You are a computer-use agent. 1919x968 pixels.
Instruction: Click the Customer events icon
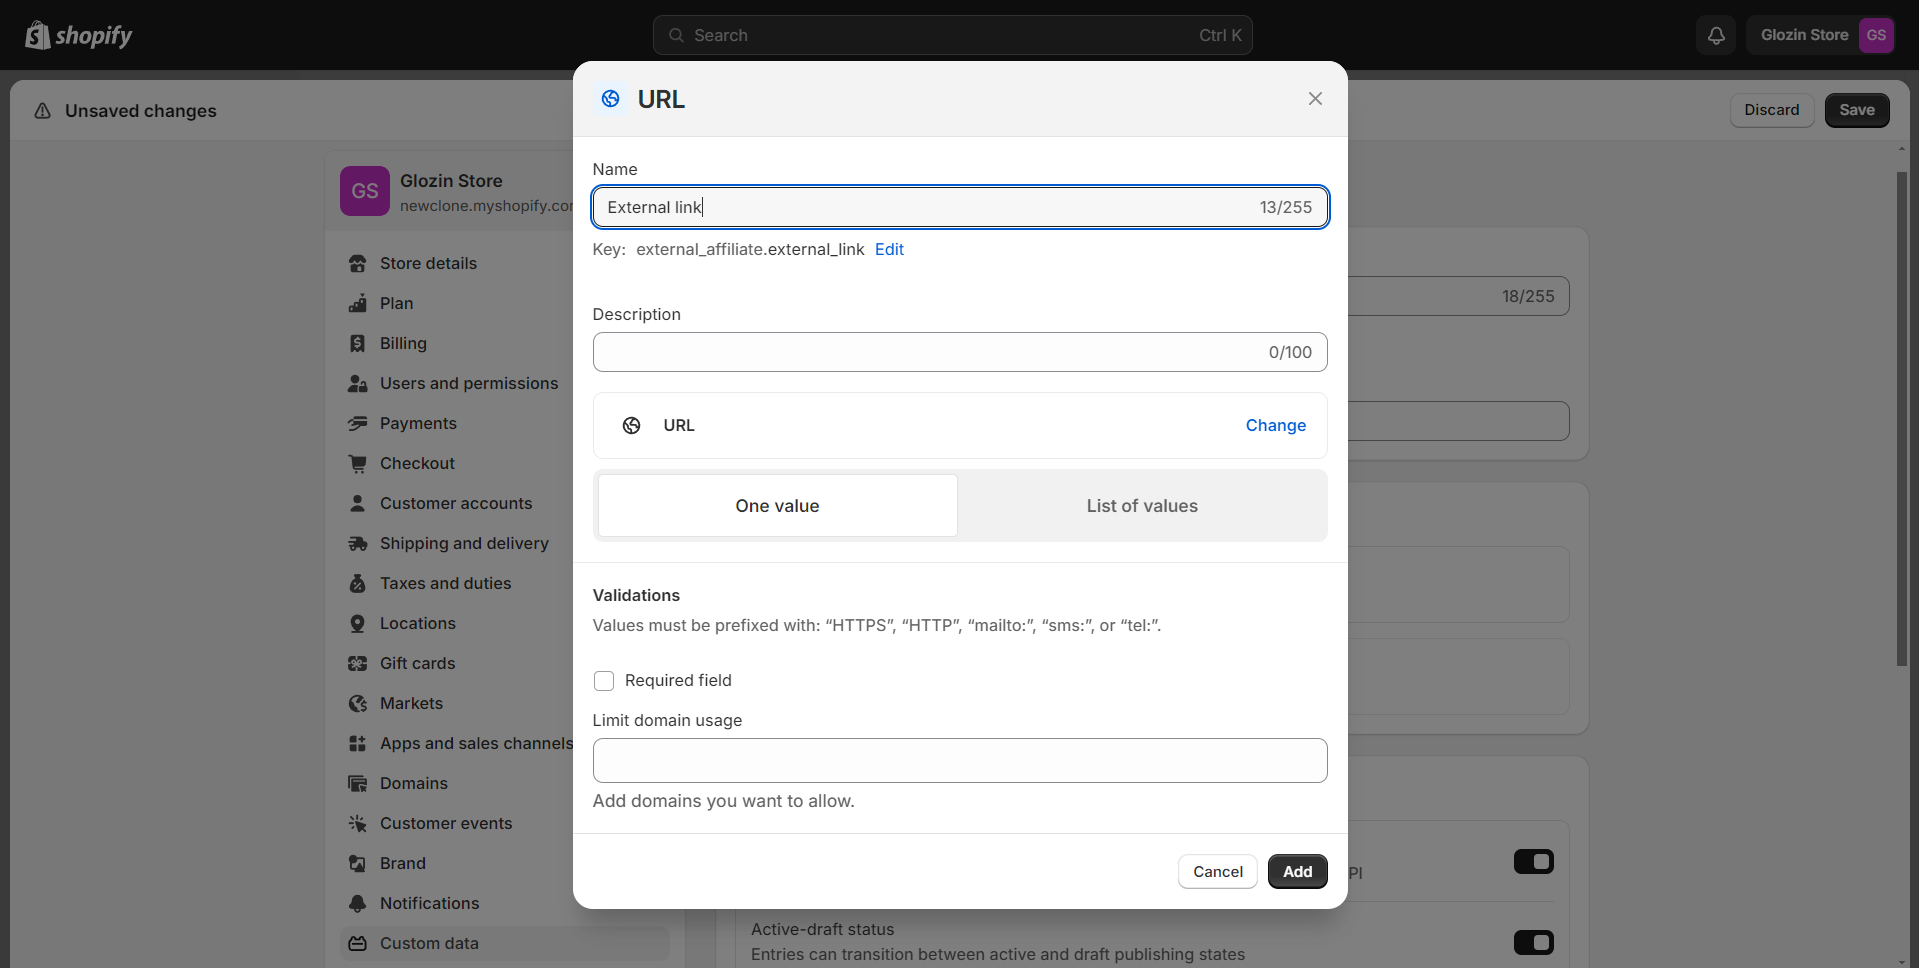(357, 824)
